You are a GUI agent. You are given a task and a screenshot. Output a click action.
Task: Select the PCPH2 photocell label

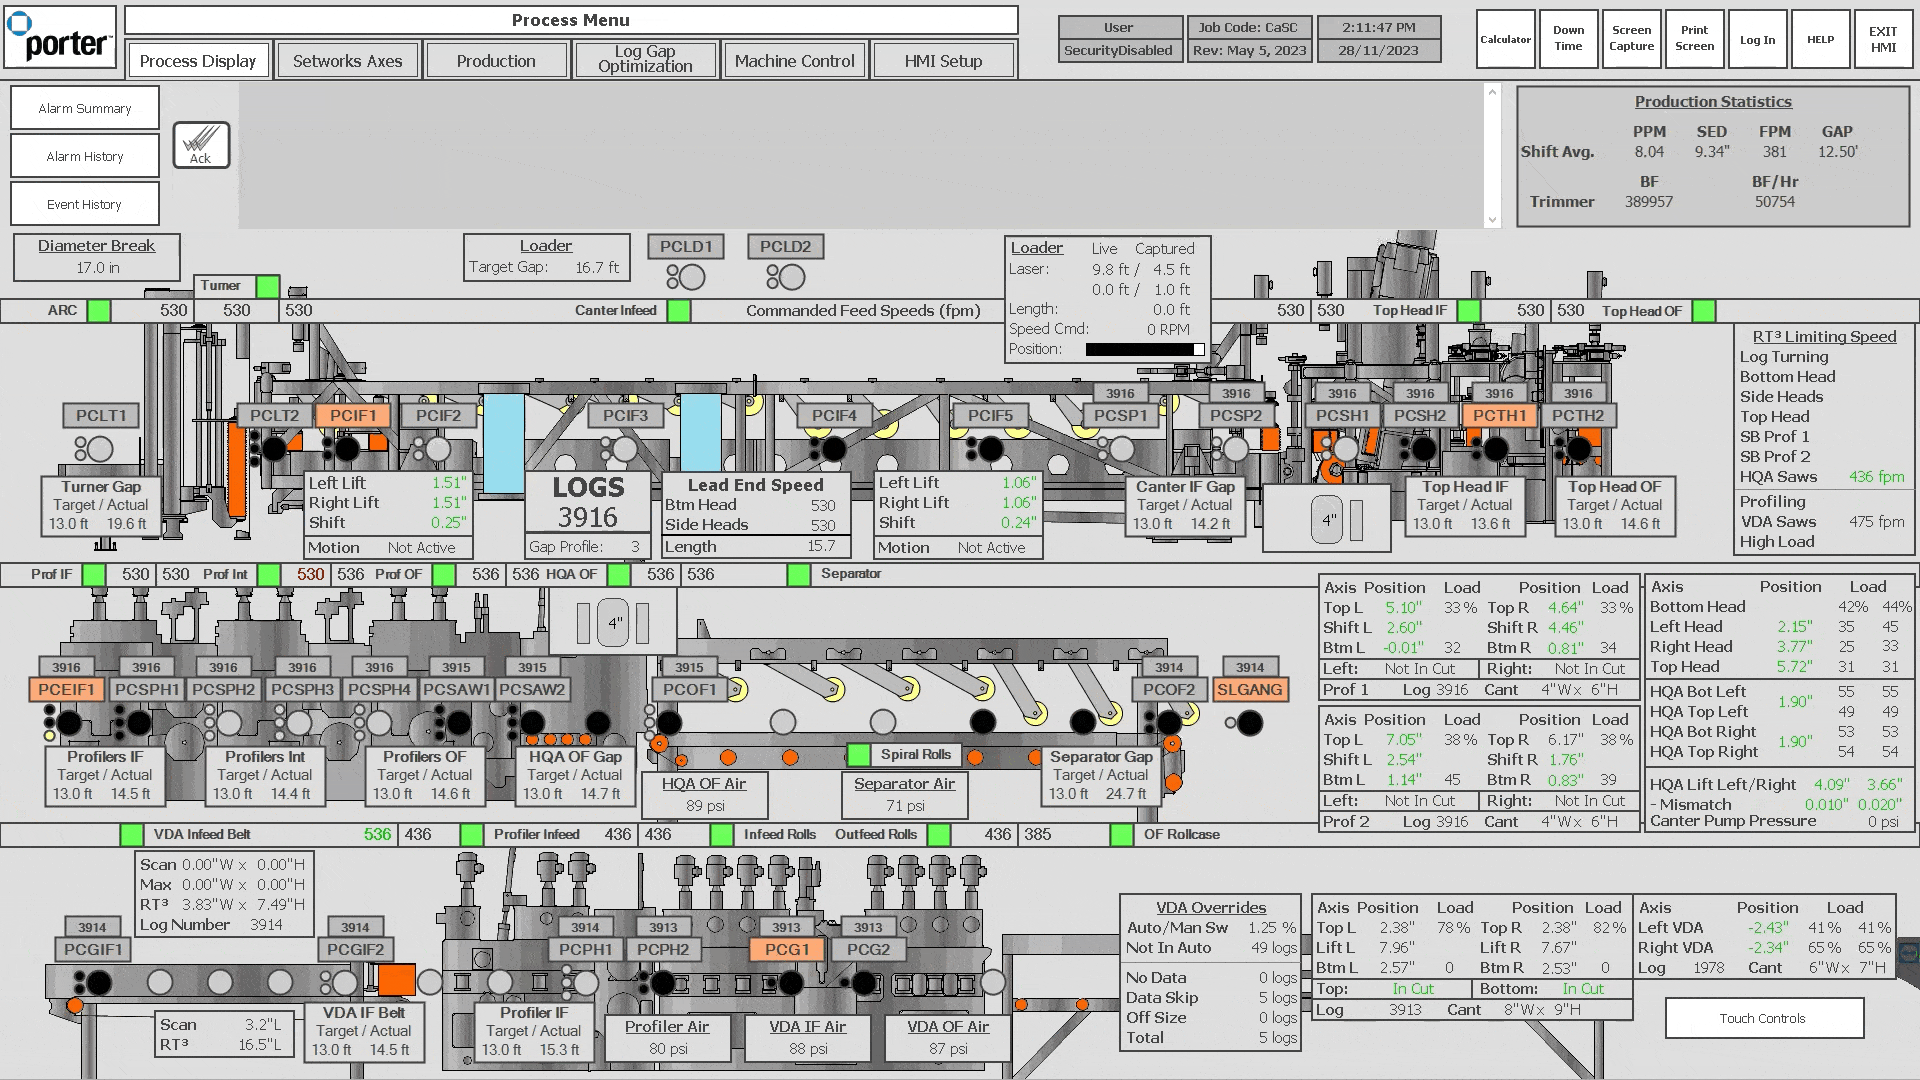(x=663, y=949)
